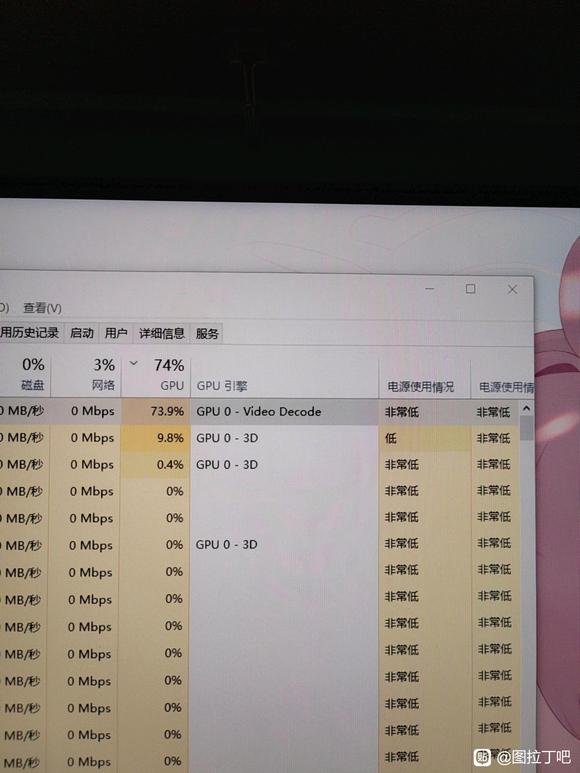This screenshot has height=773, width=580.
Task: Open the 详细信息 tab
Action: [x=162, y=333]
